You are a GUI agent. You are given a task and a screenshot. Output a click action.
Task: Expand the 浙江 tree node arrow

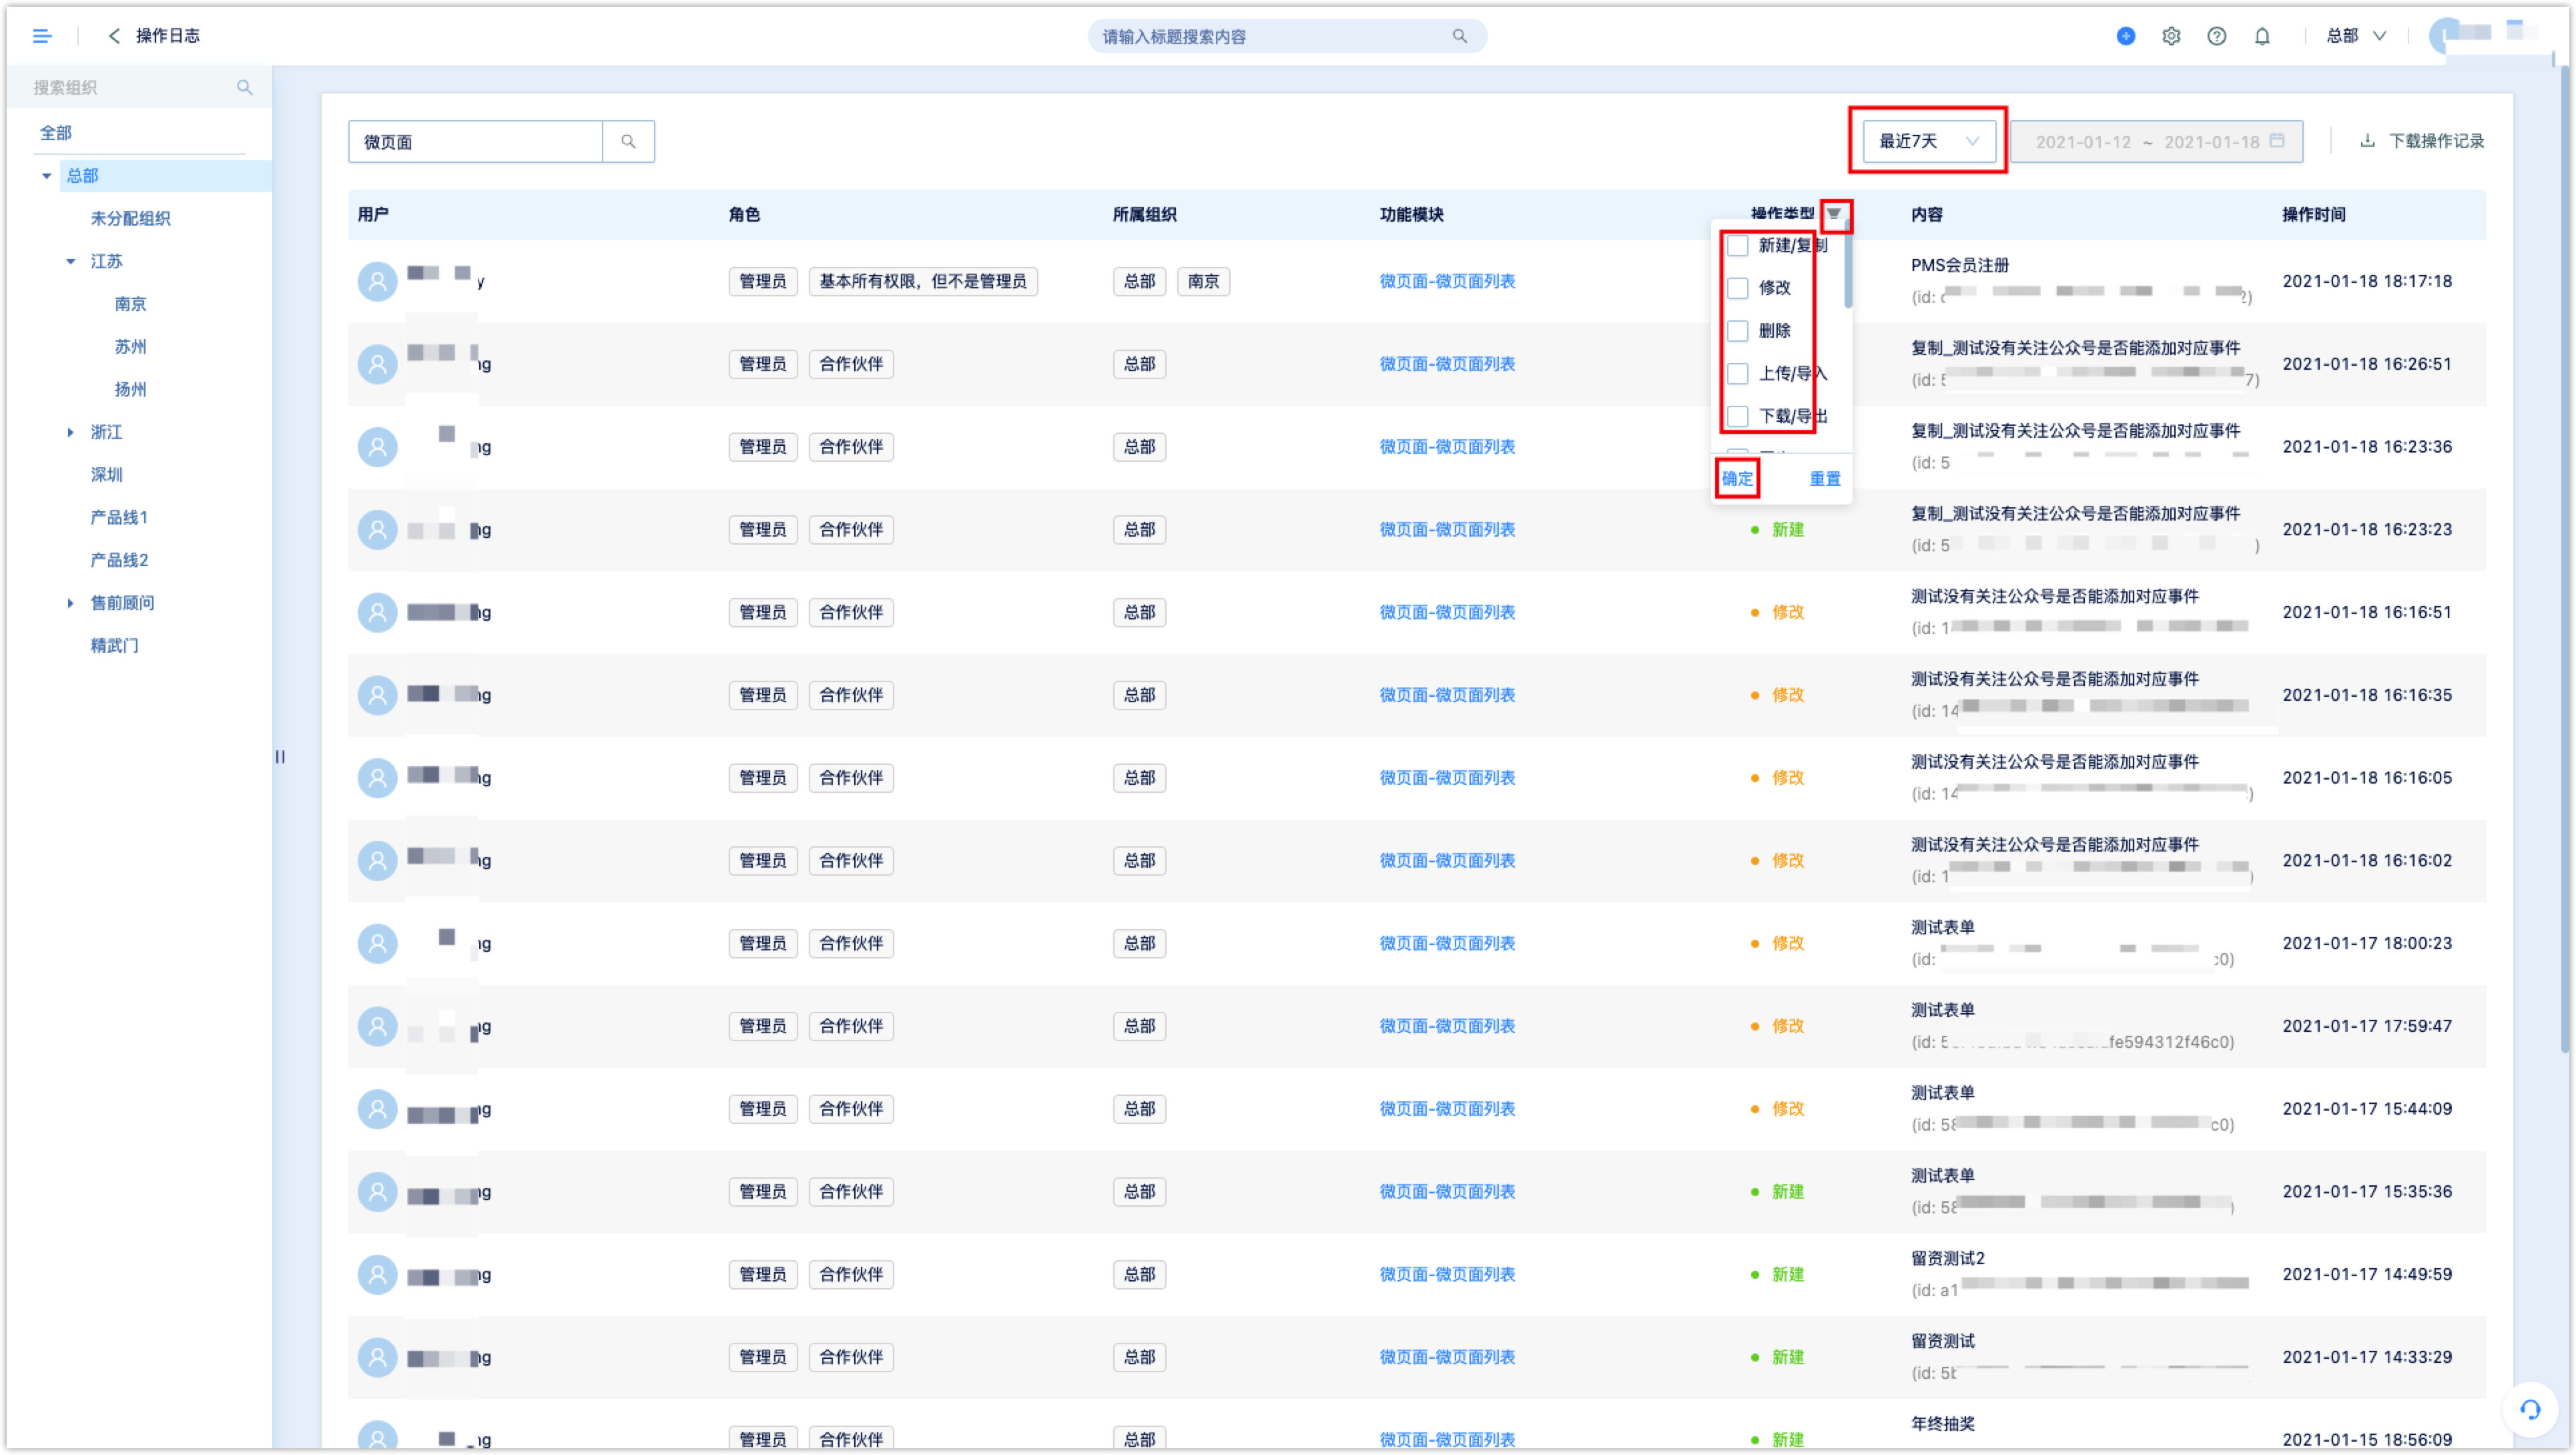[70, 432]
